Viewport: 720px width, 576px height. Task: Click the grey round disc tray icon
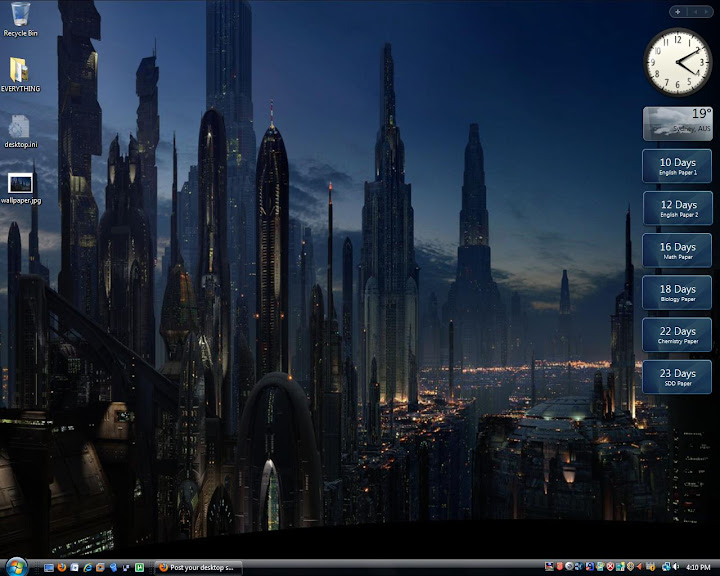(569, 566)
